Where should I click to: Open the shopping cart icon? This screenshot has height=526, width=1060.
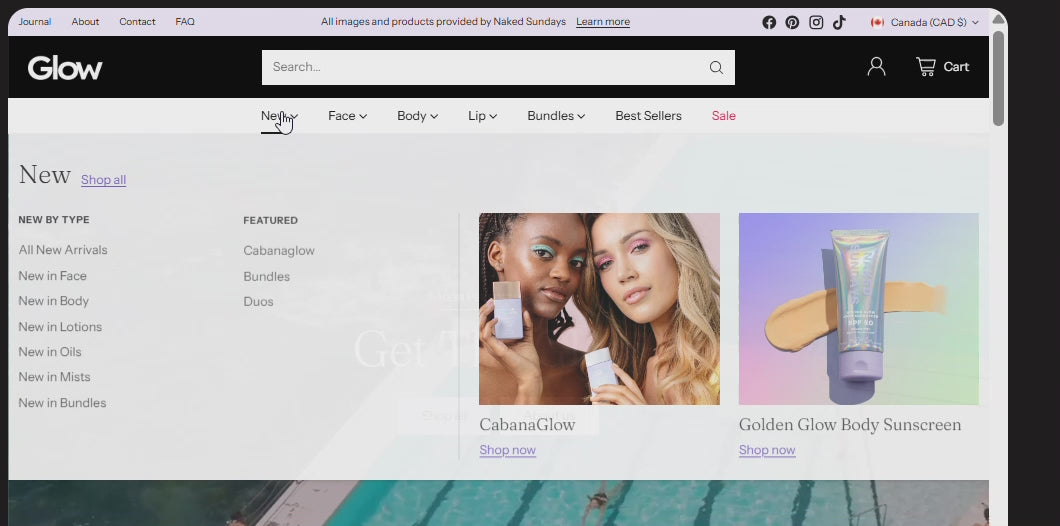pyautogui.click(x=925, y=66)
